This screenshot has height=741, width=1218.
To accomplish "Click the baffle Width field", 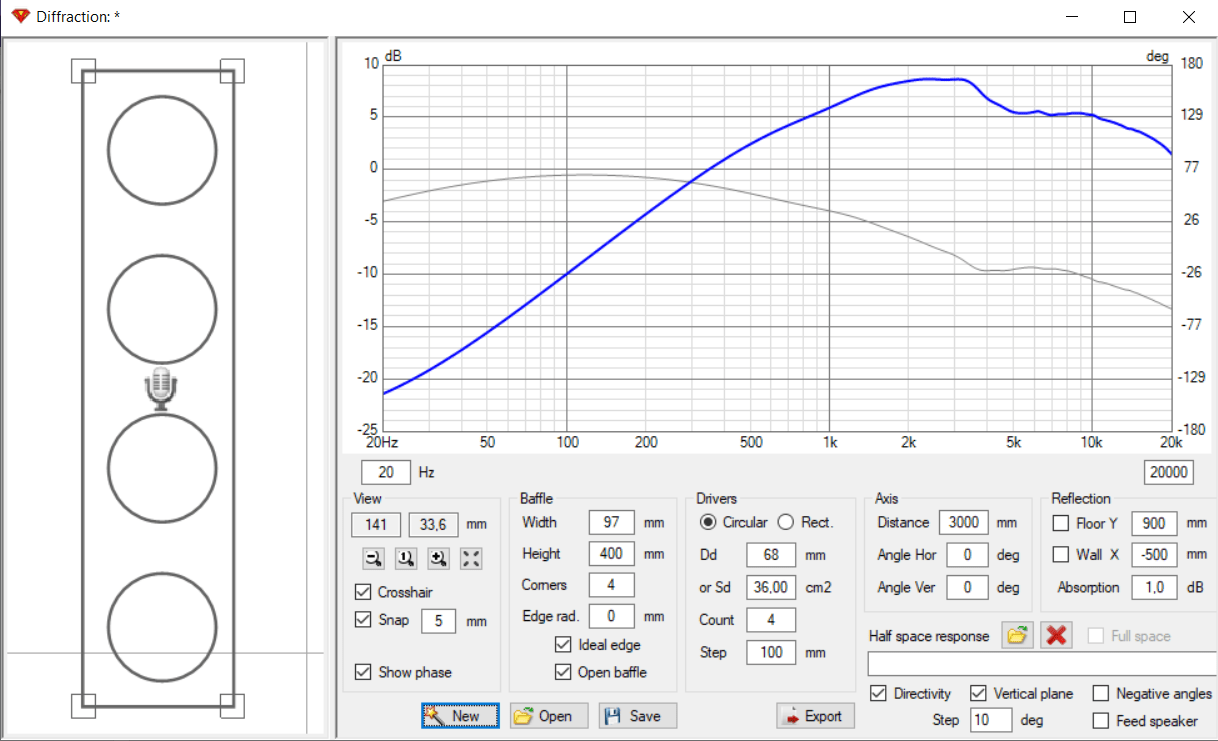I will [x=612, y=522].
